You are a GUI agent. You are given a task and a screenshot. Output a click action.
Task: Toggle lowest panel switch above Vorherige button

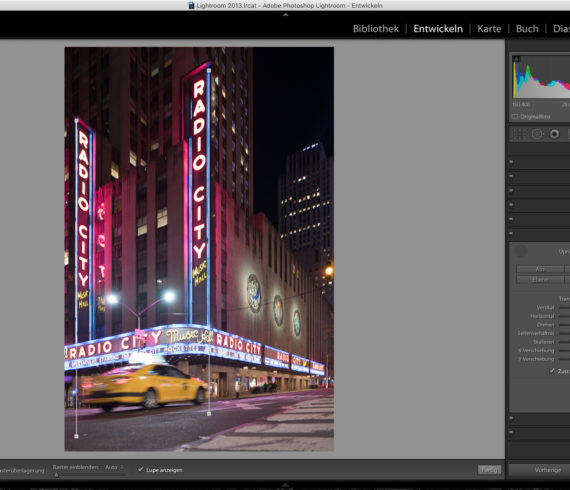[511, 432]
